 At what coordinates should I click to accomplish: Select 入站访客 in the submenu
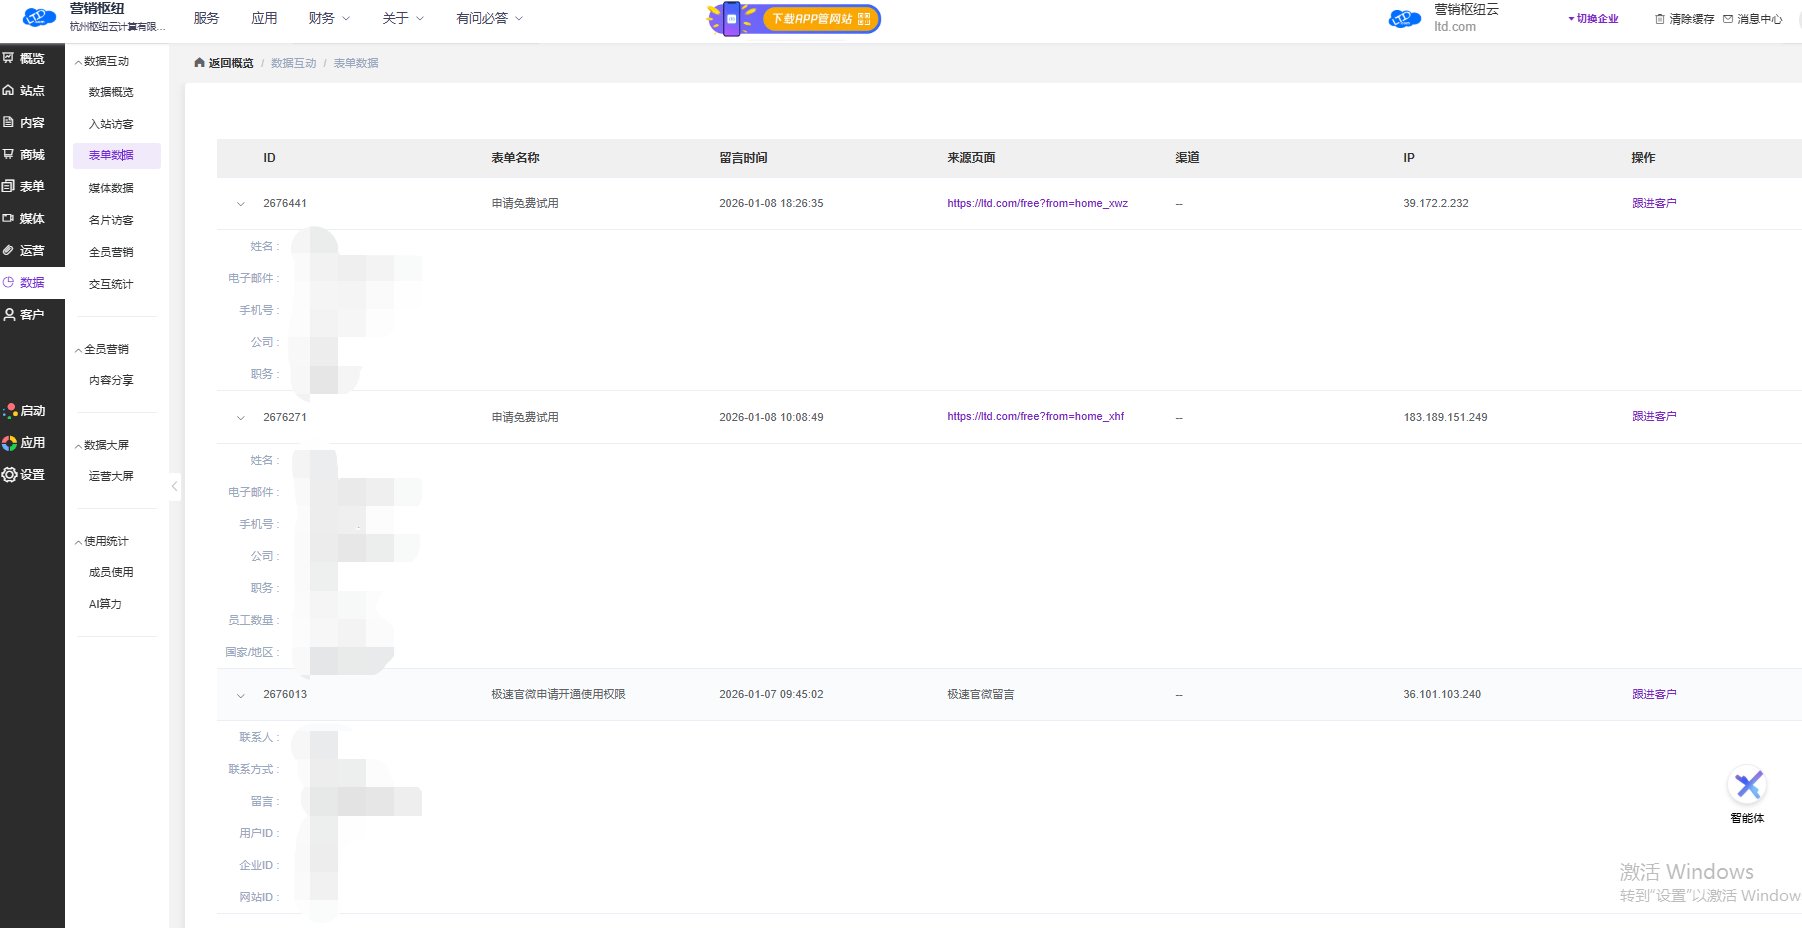coord(111,125)
